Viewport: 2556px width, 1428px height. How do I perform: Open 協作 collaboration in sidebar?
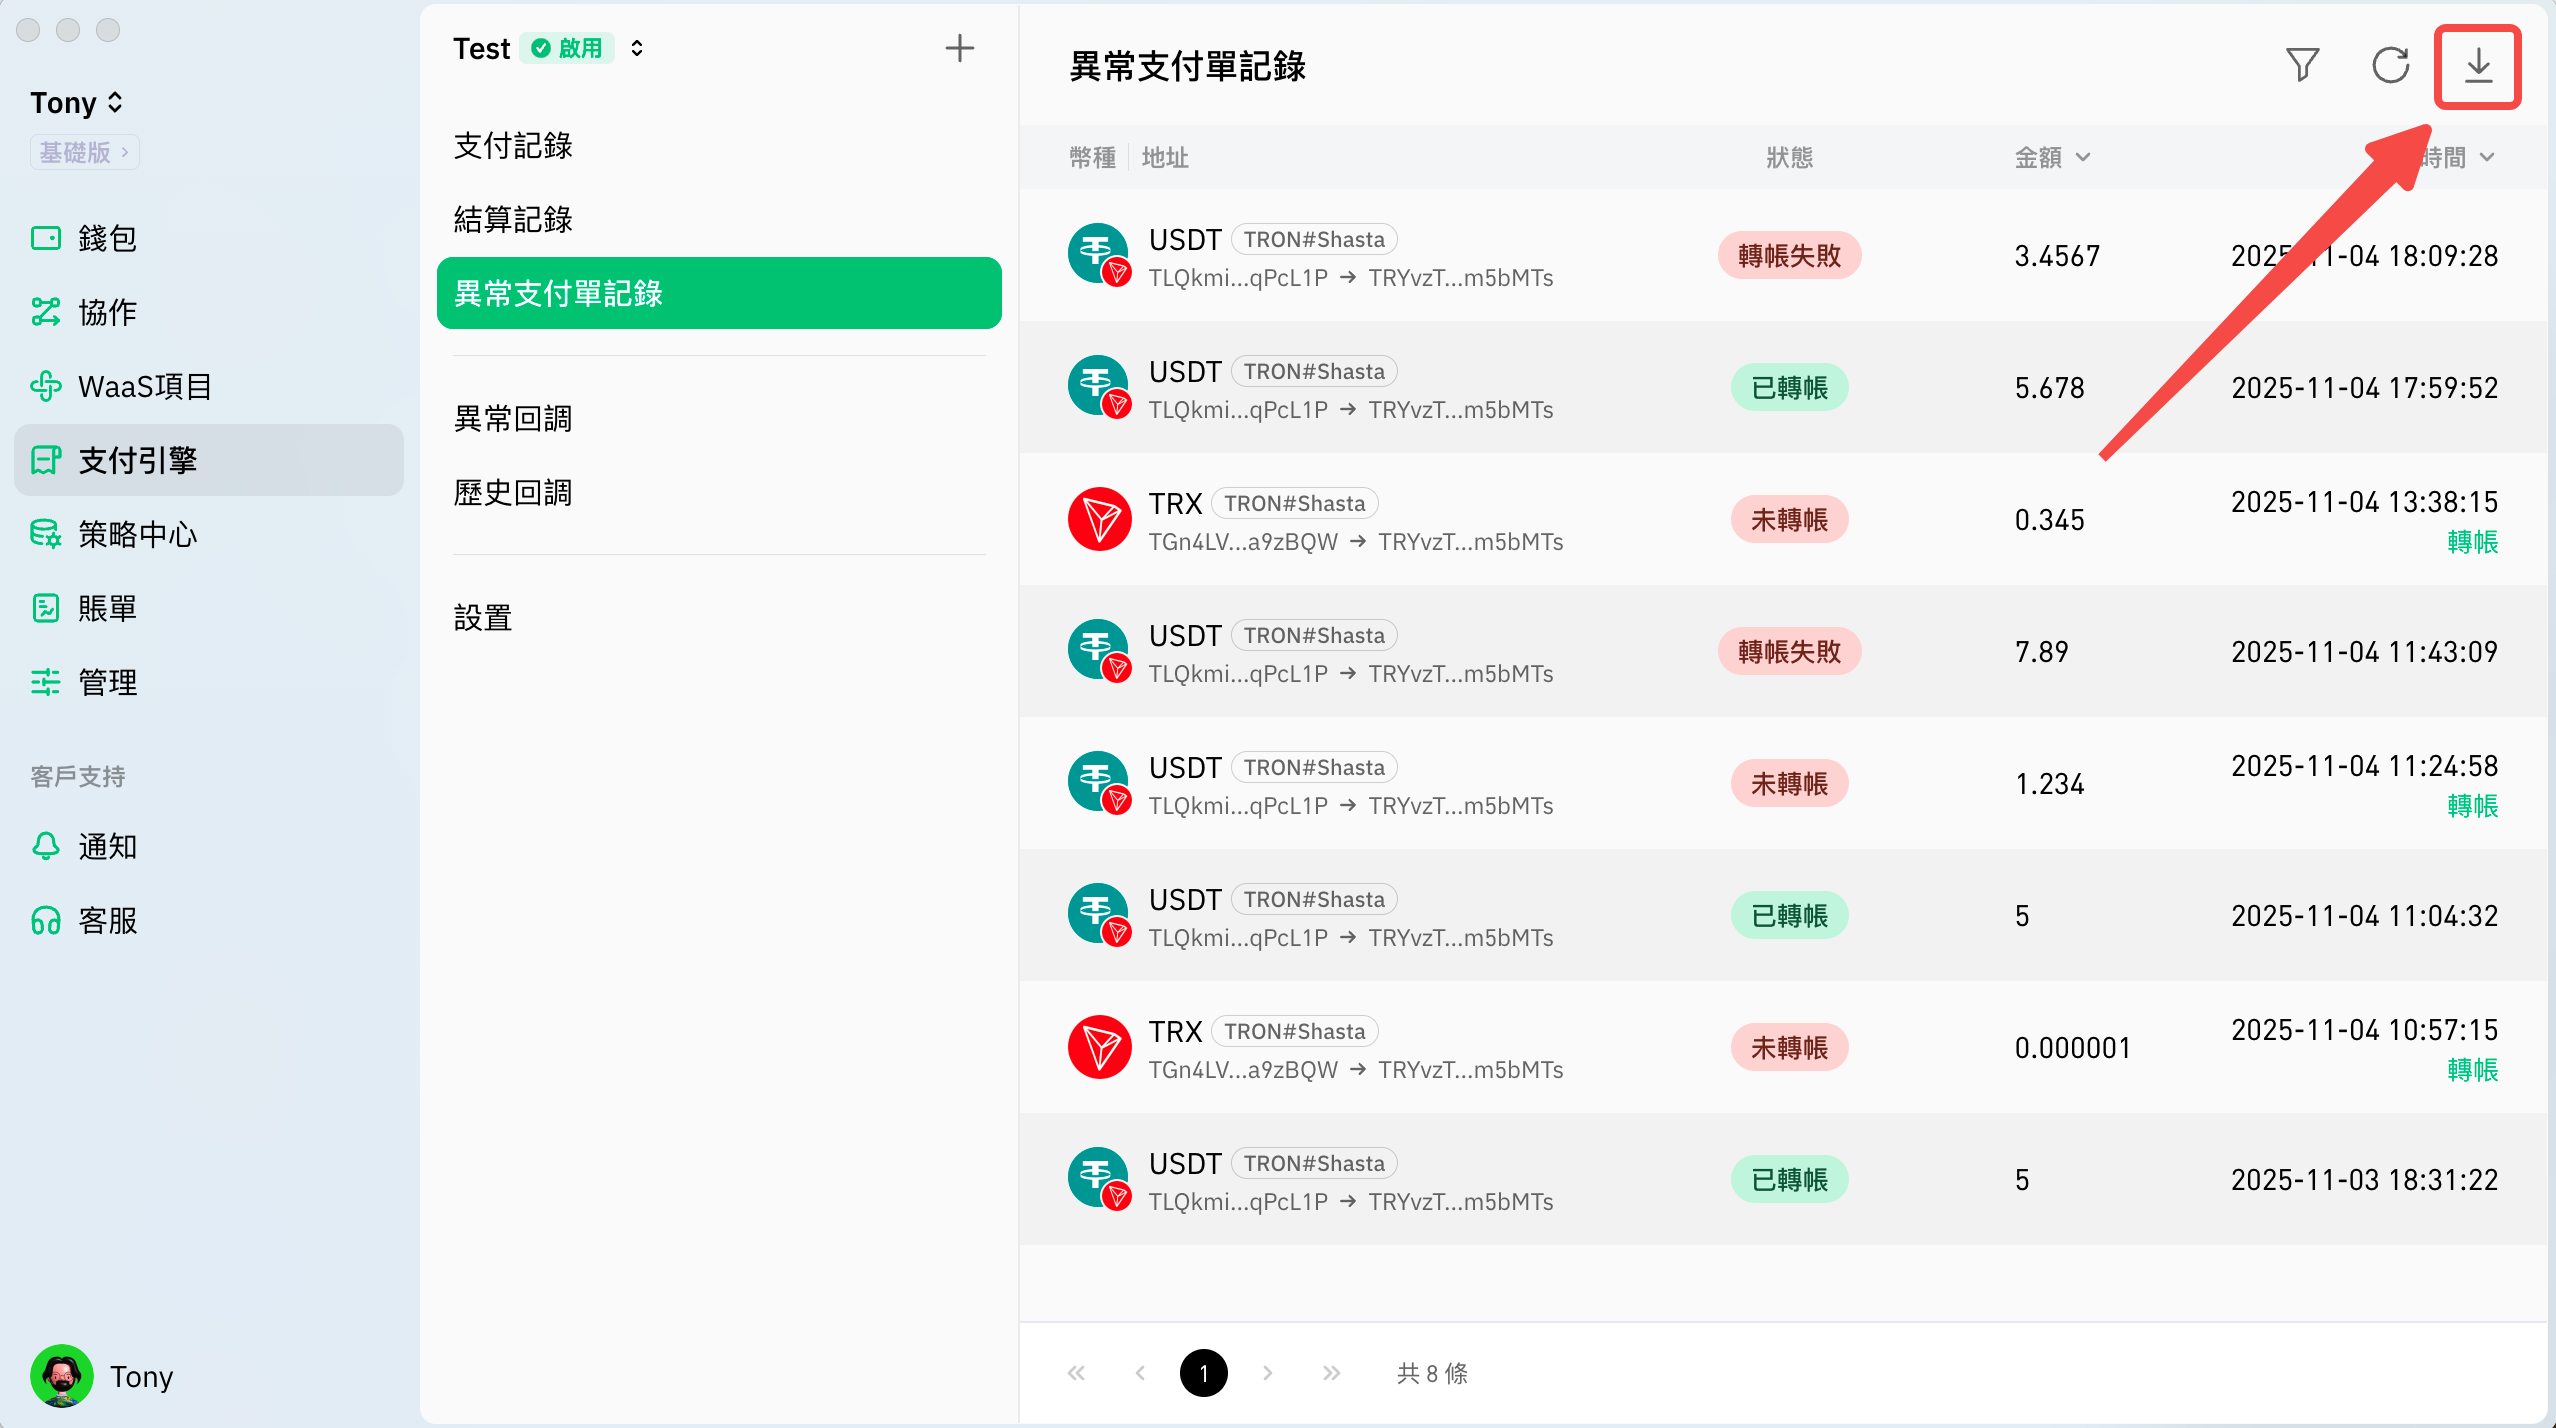(x=106, y=312)
